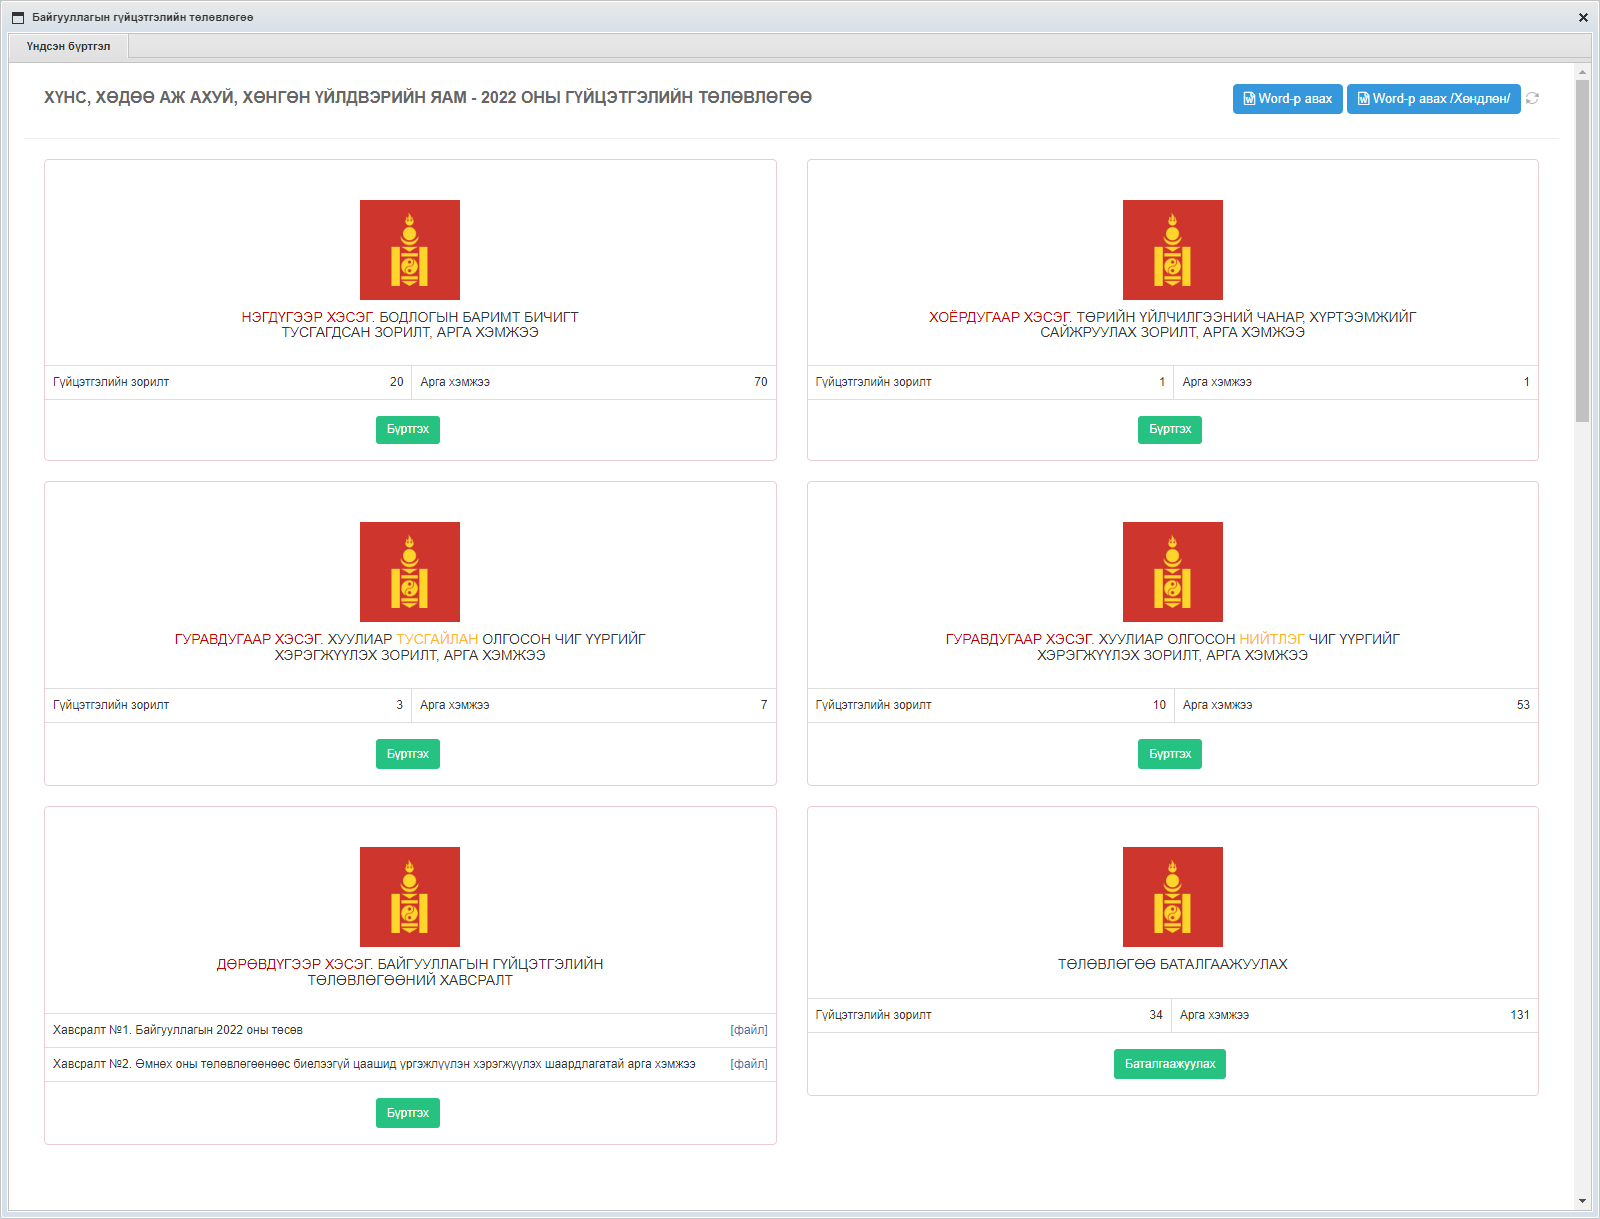Click emblem of ДӨРӨВДҮГЭЭР ХЭСЭГ card
This screenshot has width=1600, height=1219.
[x=410, y=897]
